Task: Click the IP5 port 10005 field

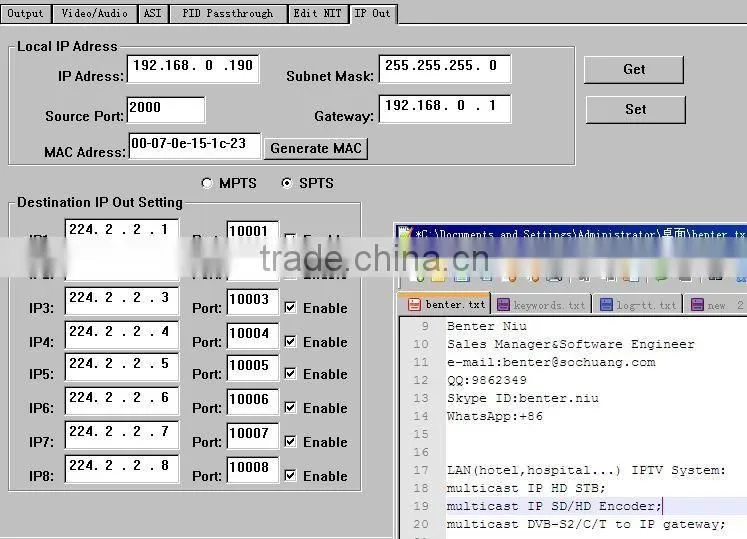Action: click(253, 368)
